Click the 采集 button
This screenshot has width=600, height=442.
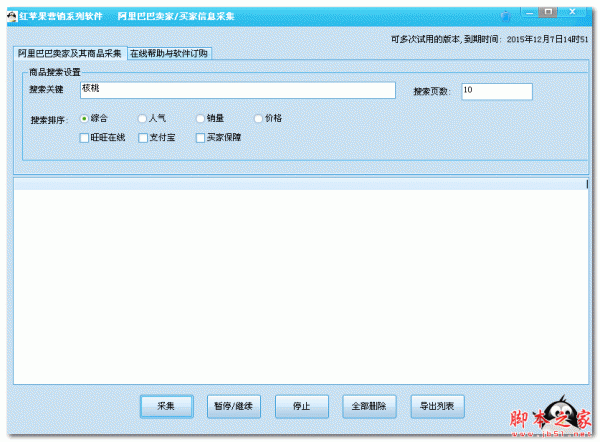coord(166,406)
